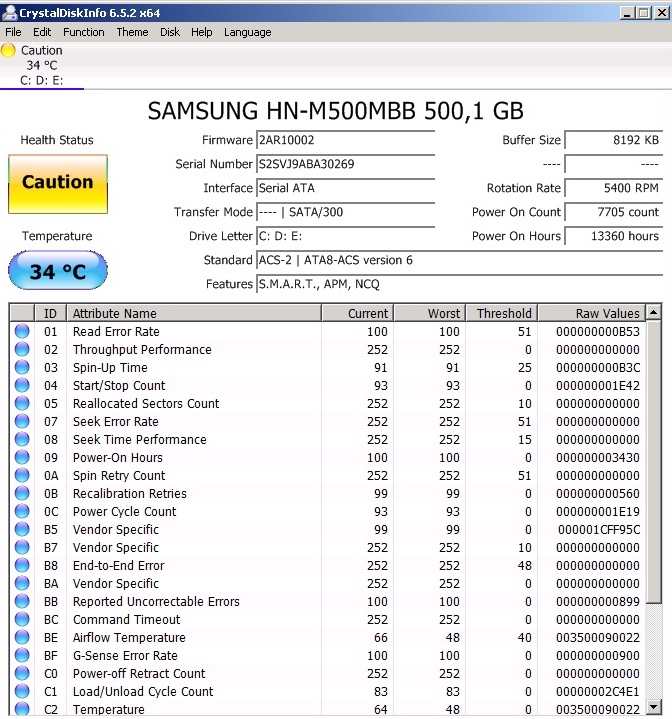
Task: Click the Features field S.M.A.R.T., APM, NCQ
Action: coord(459,284)
